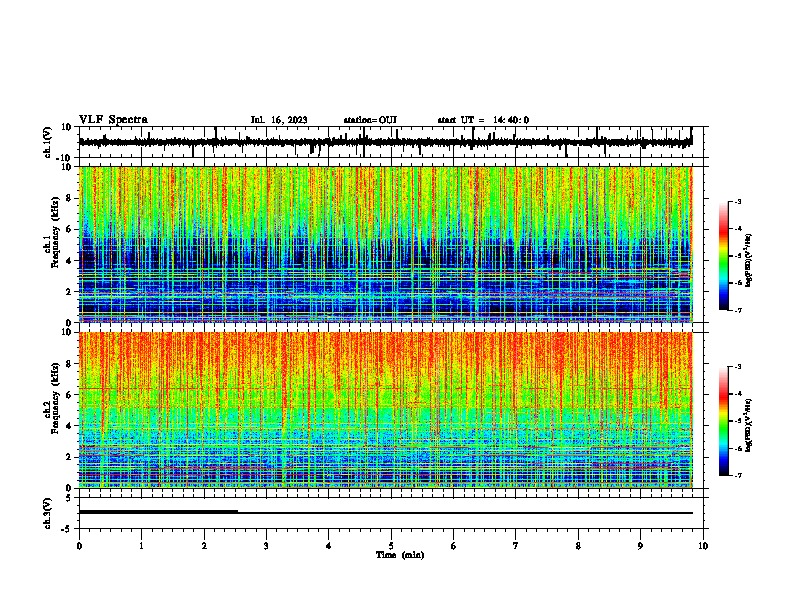Viewport: 792px width, 612px height.
Task: Click time axis tick label "9"
Action: 640,546
